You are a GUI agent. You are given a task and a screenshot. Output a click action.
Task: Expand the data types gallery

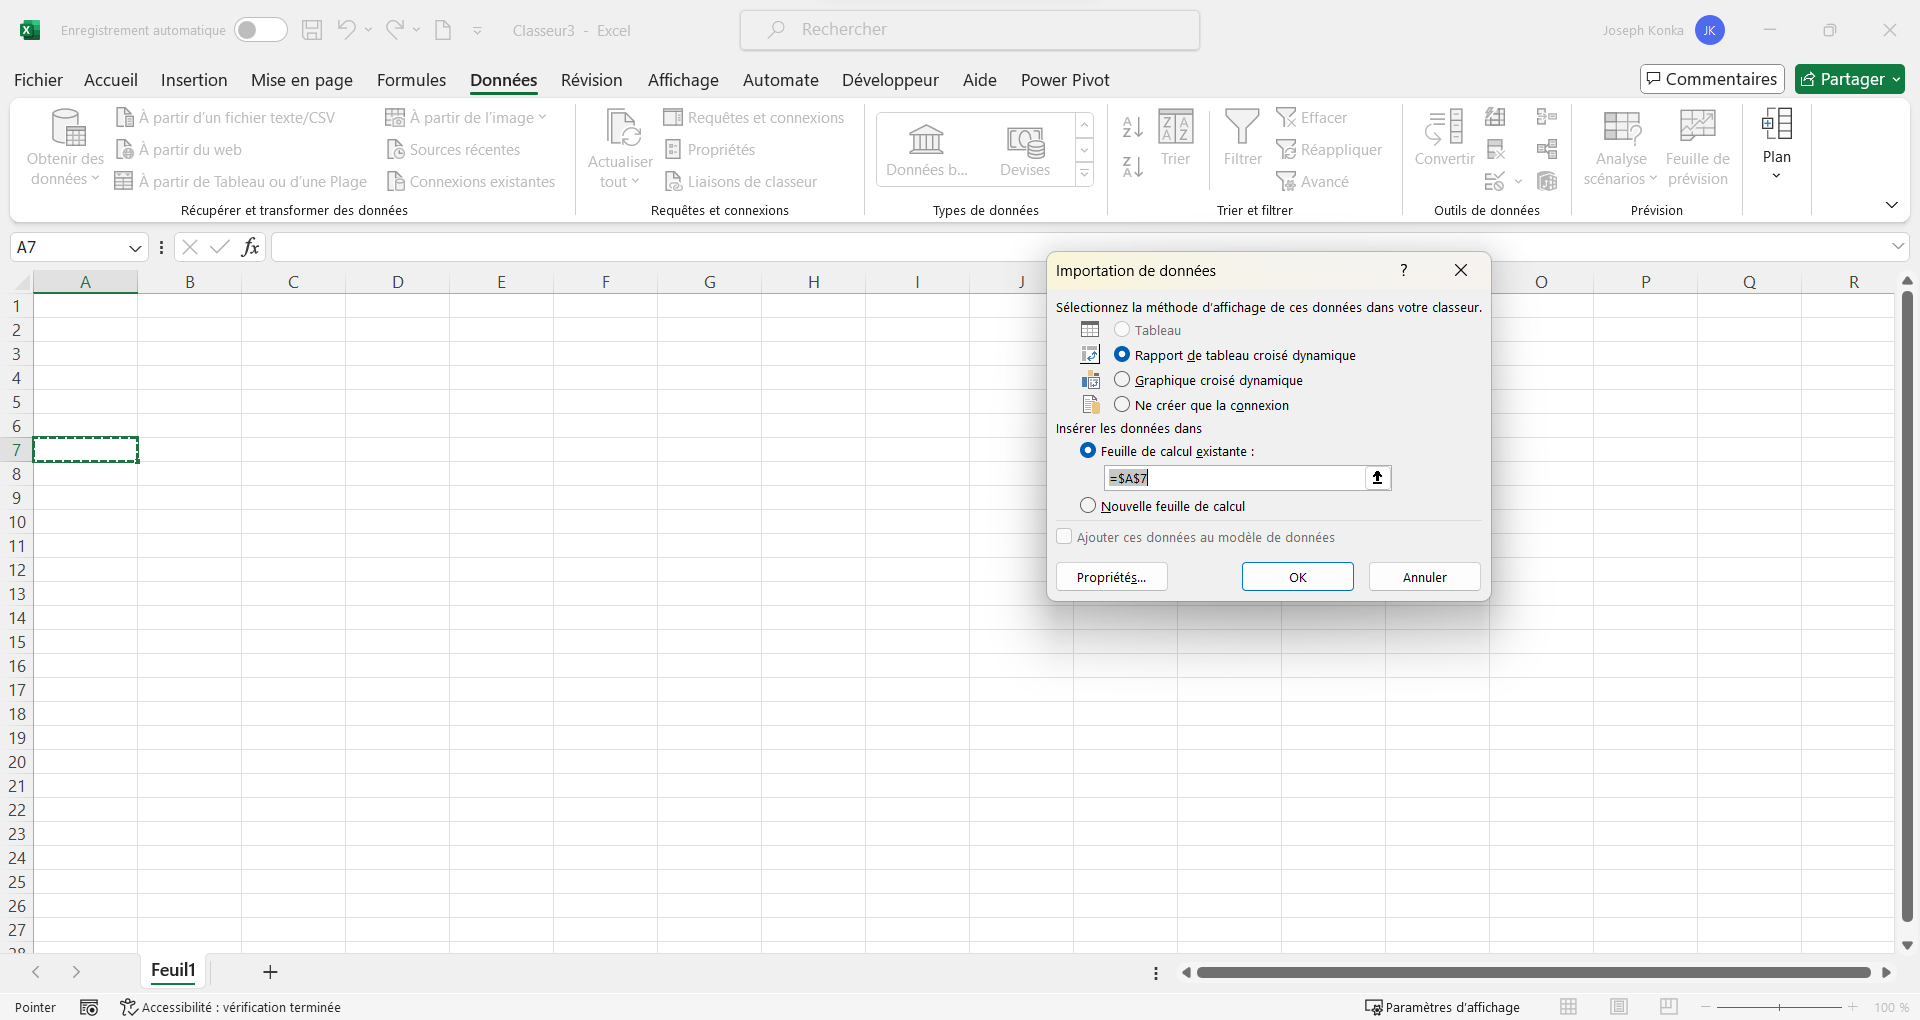pyautogui.click(x=1084, y=174)
